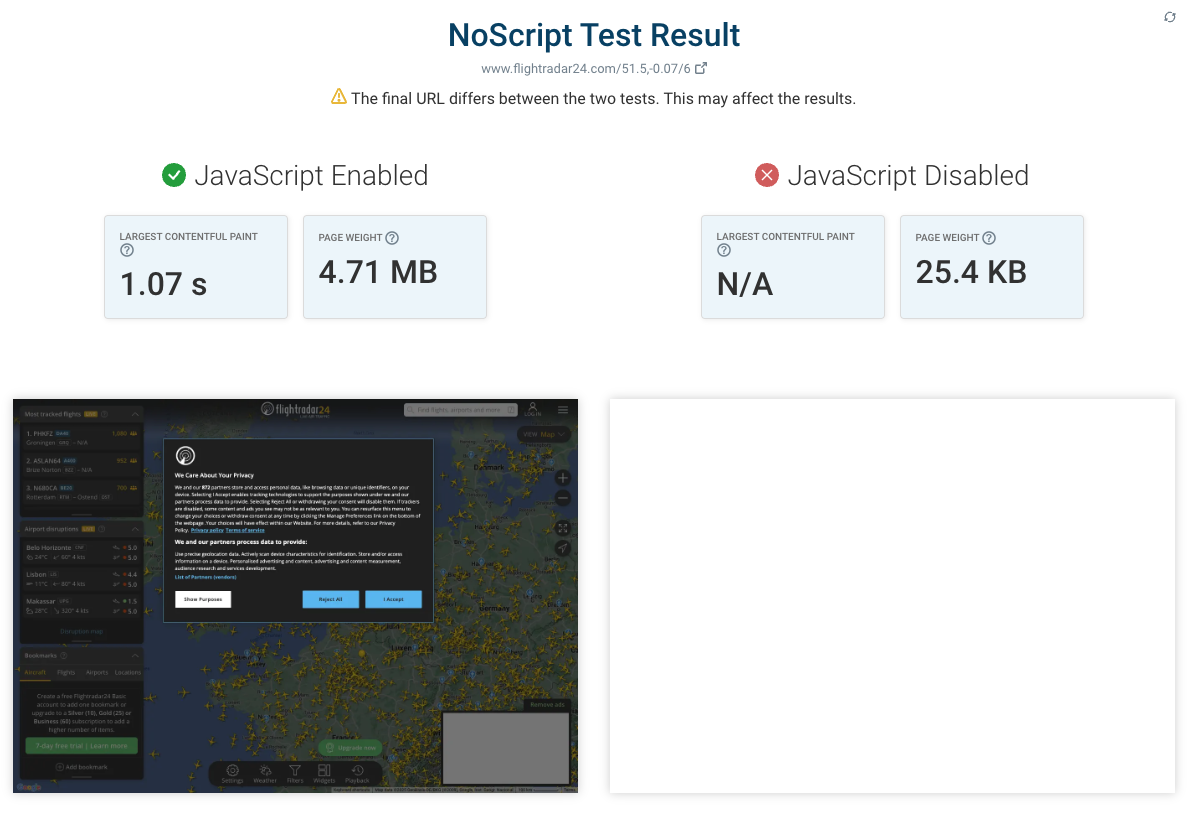1189x816 pixels.
Task: Open the Widgets panel icon
Action: point(324,770)
